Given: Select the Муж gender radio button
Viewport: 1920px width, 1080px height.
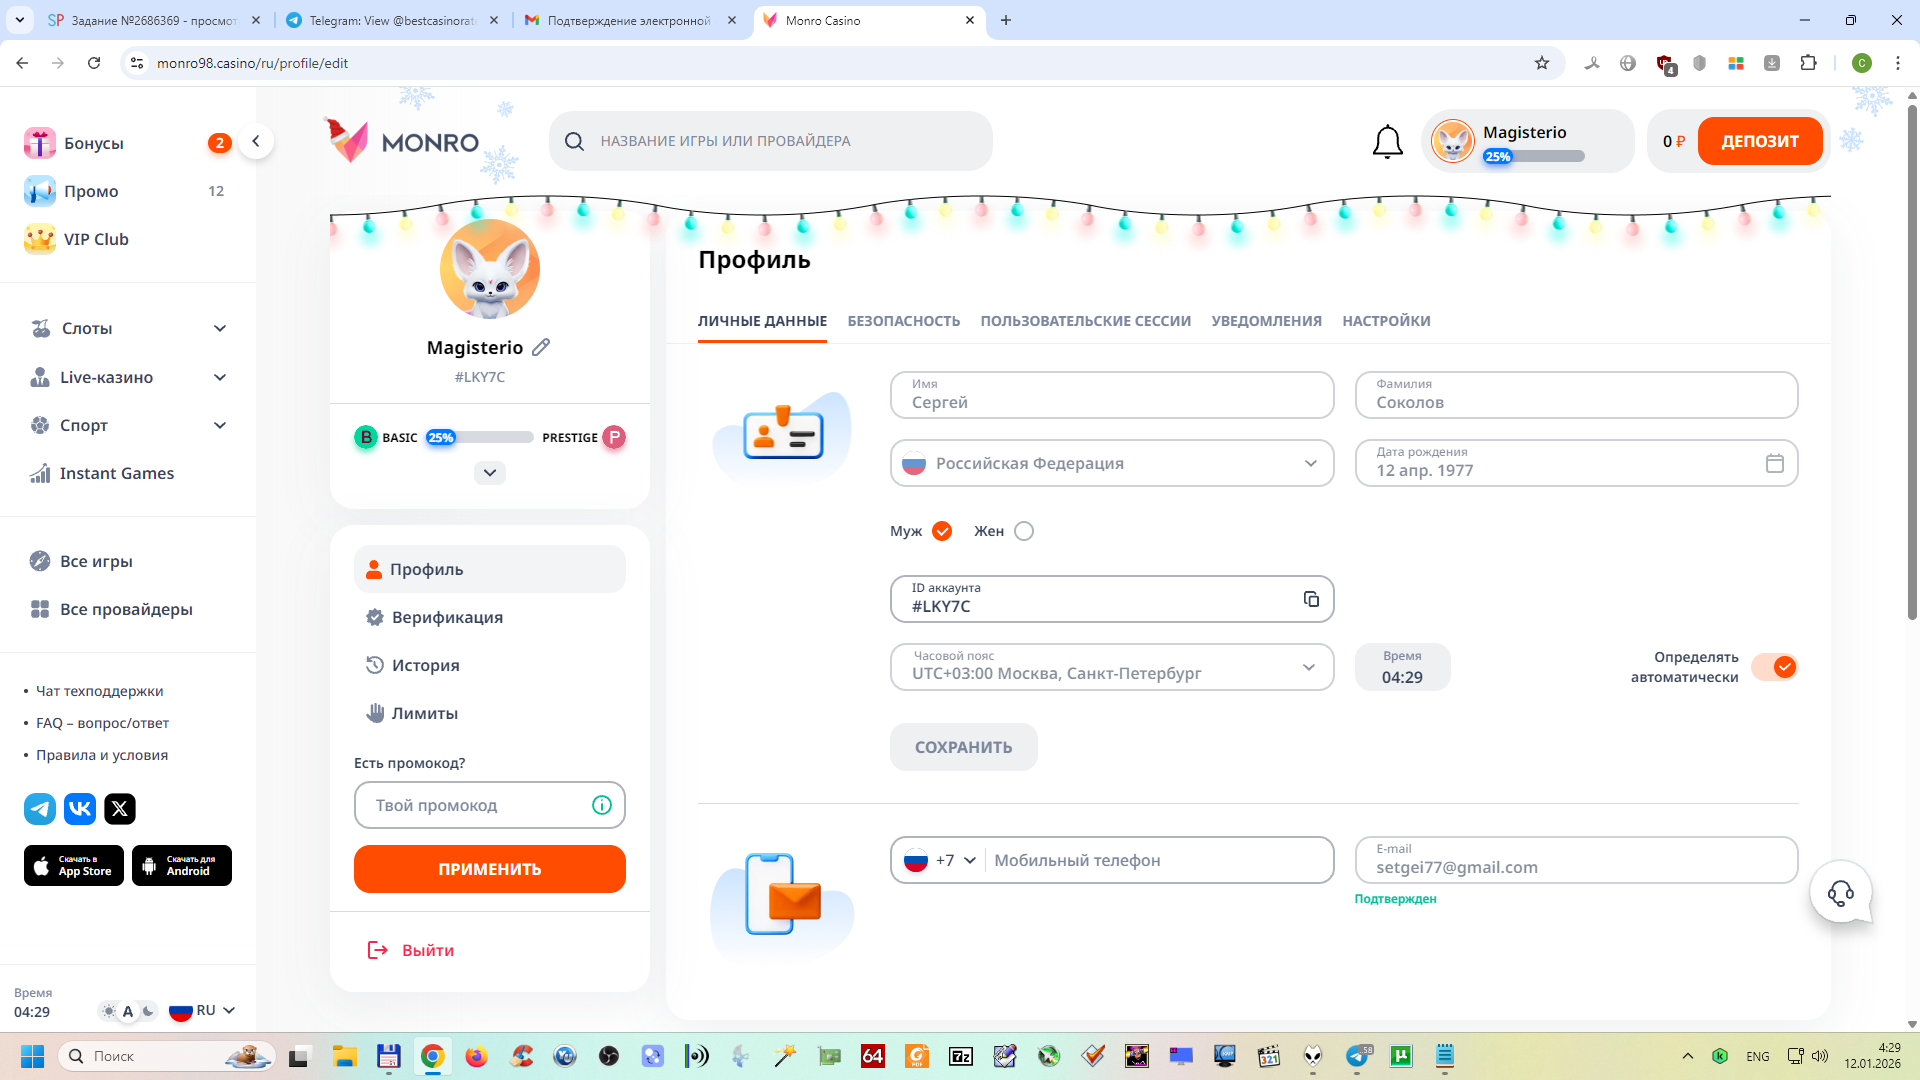Looking at the screenshot, I should [x=942, y=531].
